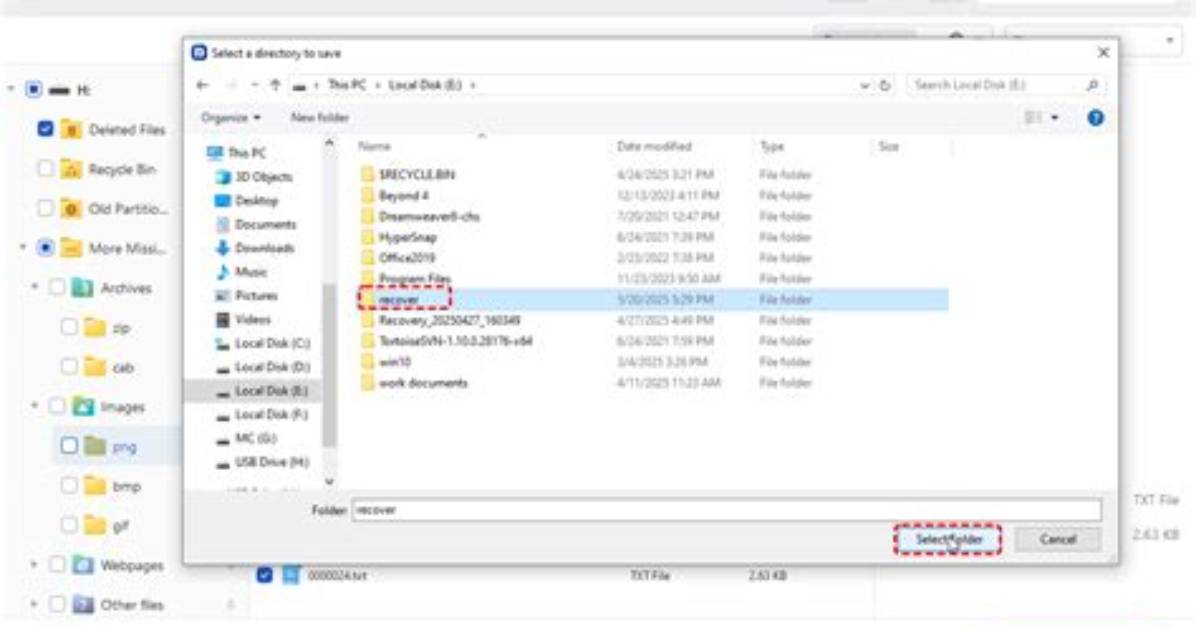Select MC (G:) drive in navigation pane

point(246,438)
